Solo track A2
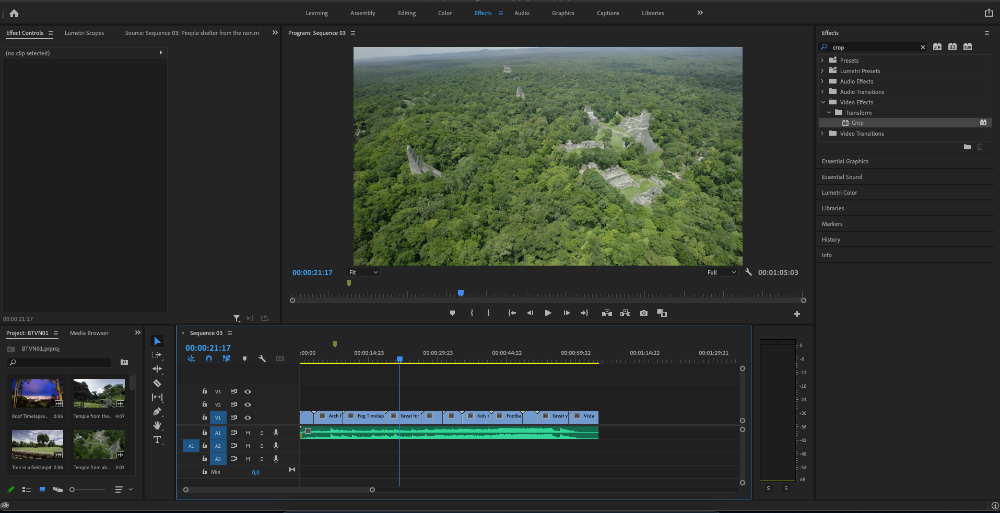This screenshot has width=1000, height=513. click(261, 446)
